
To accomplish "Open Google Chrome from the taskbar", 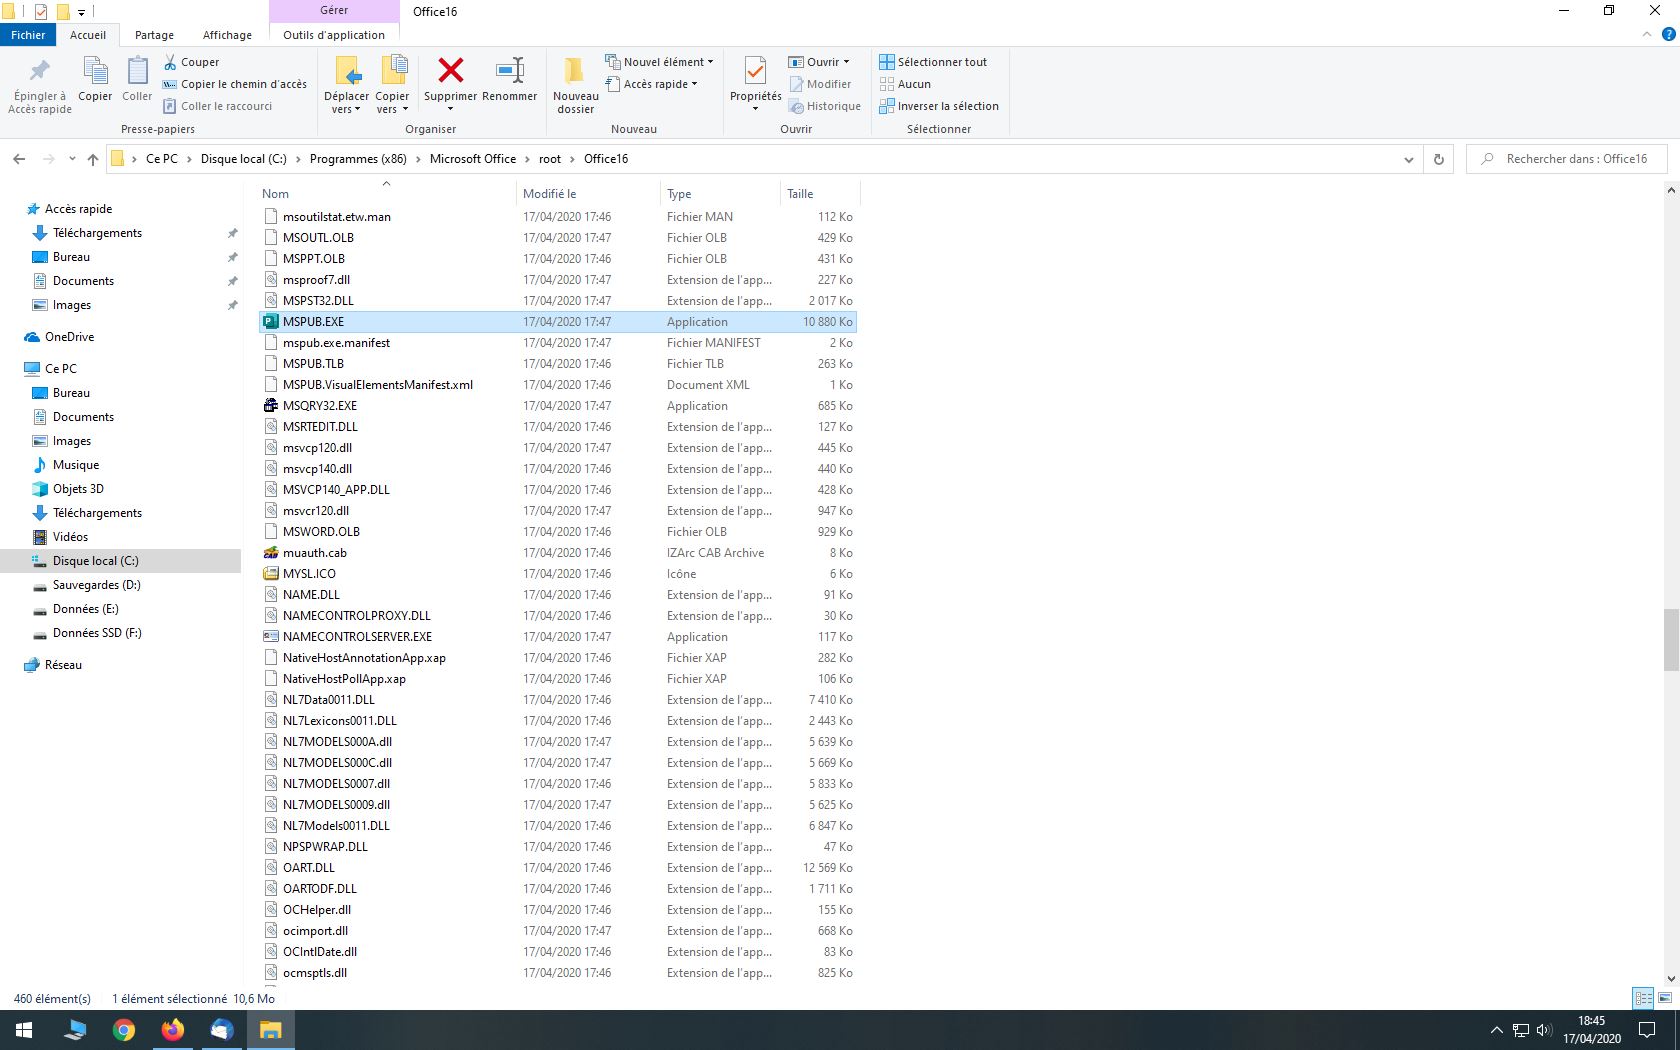I will [x=124, y=1030].
